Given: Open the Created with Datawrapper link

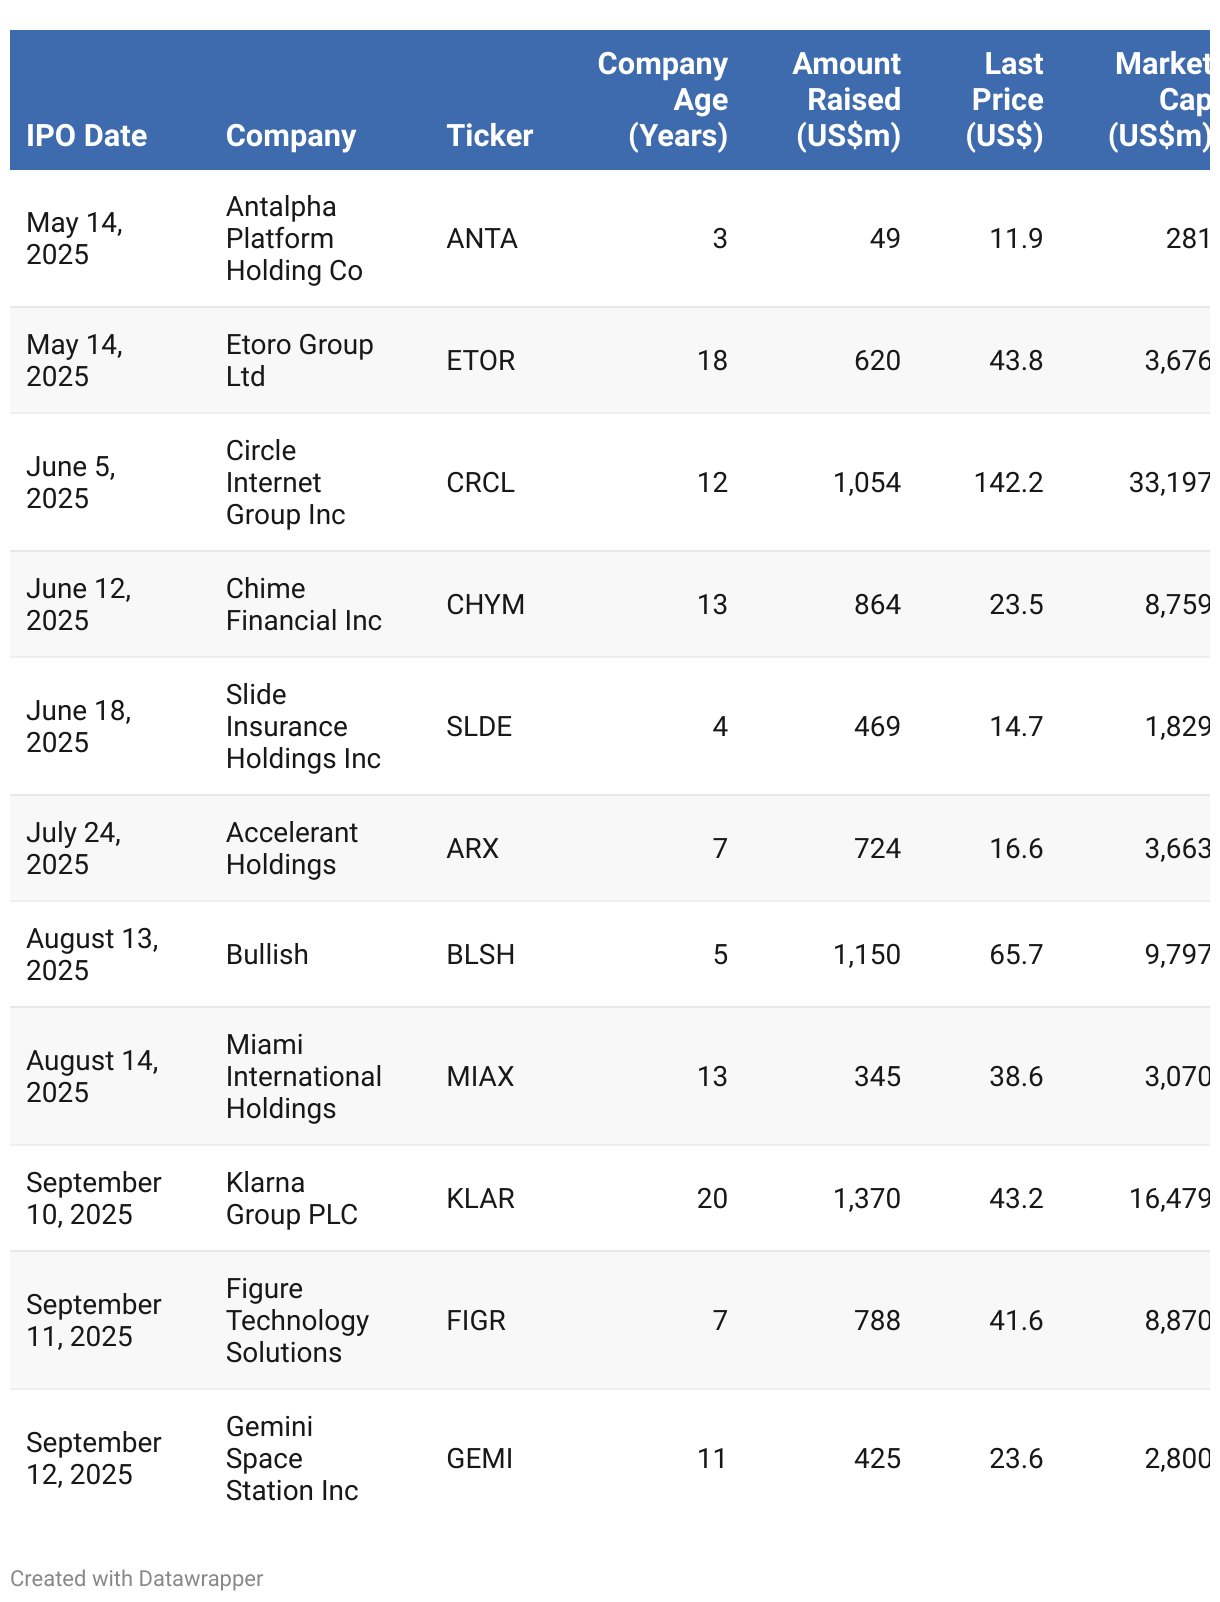Looking at the screenshot, I should point(137,1578).
